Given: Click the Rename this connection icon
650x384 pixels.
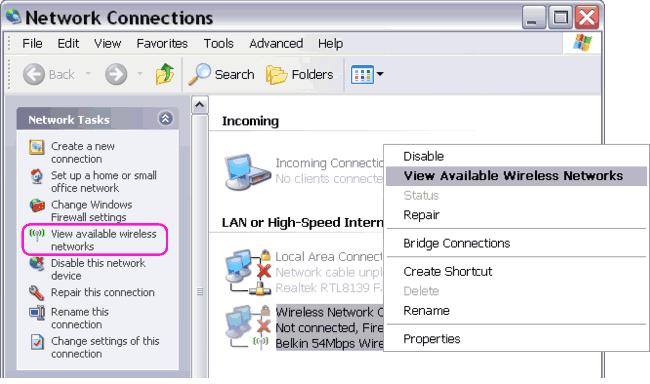Looking at the screenshot, I should click(x=37, y=312).
